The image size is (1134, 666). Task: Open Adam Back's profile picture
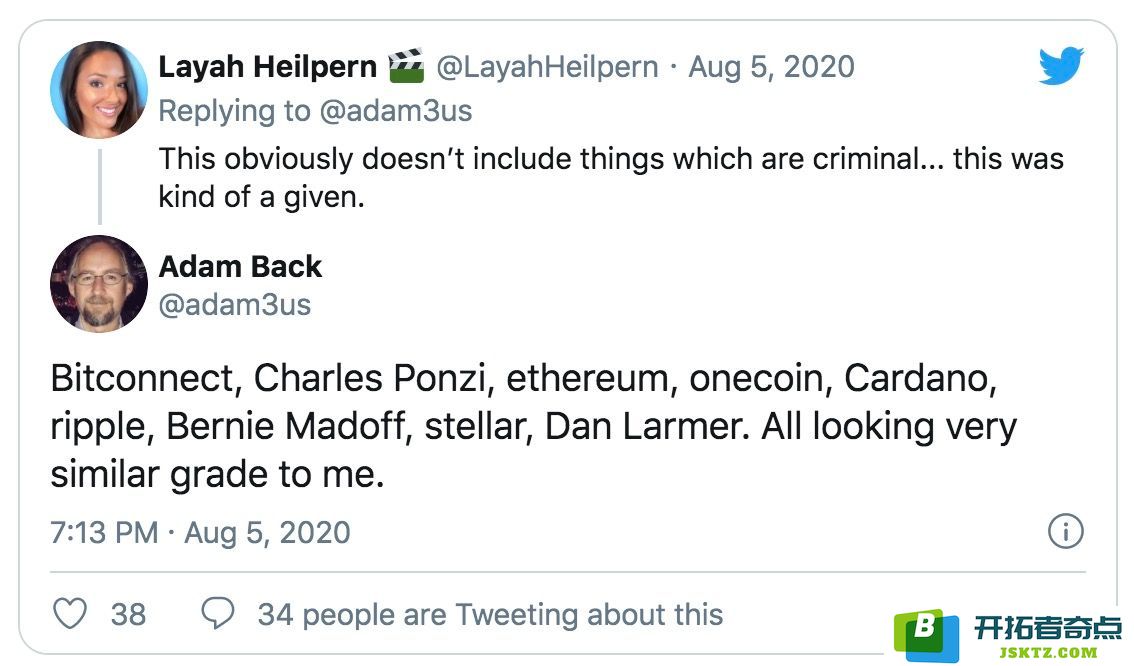(98, 283)
